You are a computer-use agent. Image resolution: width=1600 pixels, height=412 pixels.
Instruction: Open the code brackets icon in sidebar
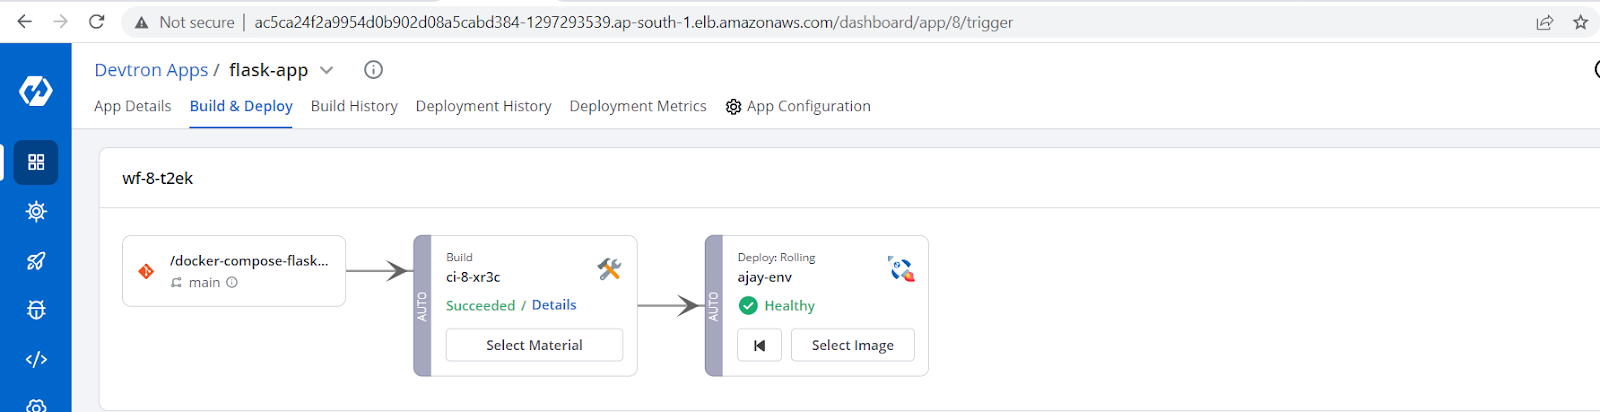(36, 359)
